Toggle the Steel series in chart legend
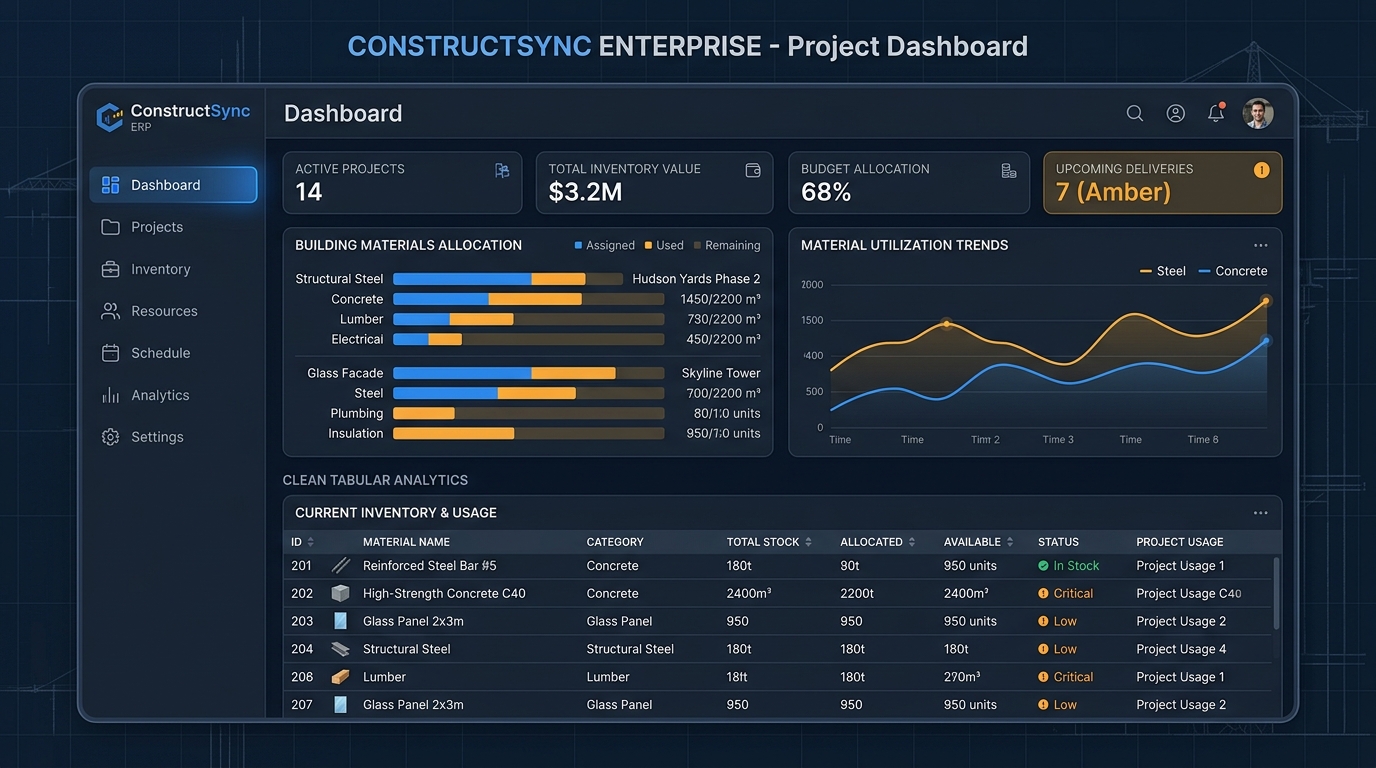Screen dimensions: 1376x768 pyautogui.click(x=1162, y=271)
